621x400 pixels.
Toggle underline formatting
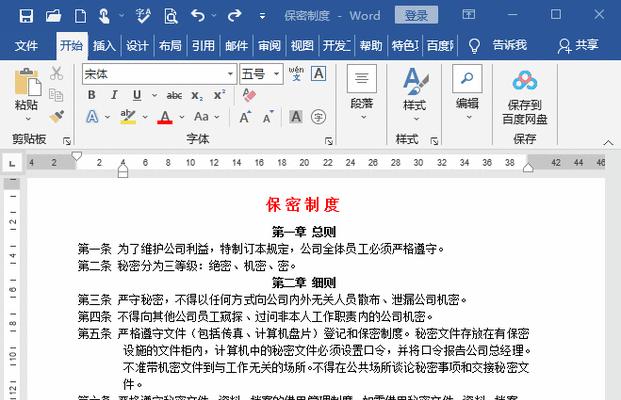(137, 95)
